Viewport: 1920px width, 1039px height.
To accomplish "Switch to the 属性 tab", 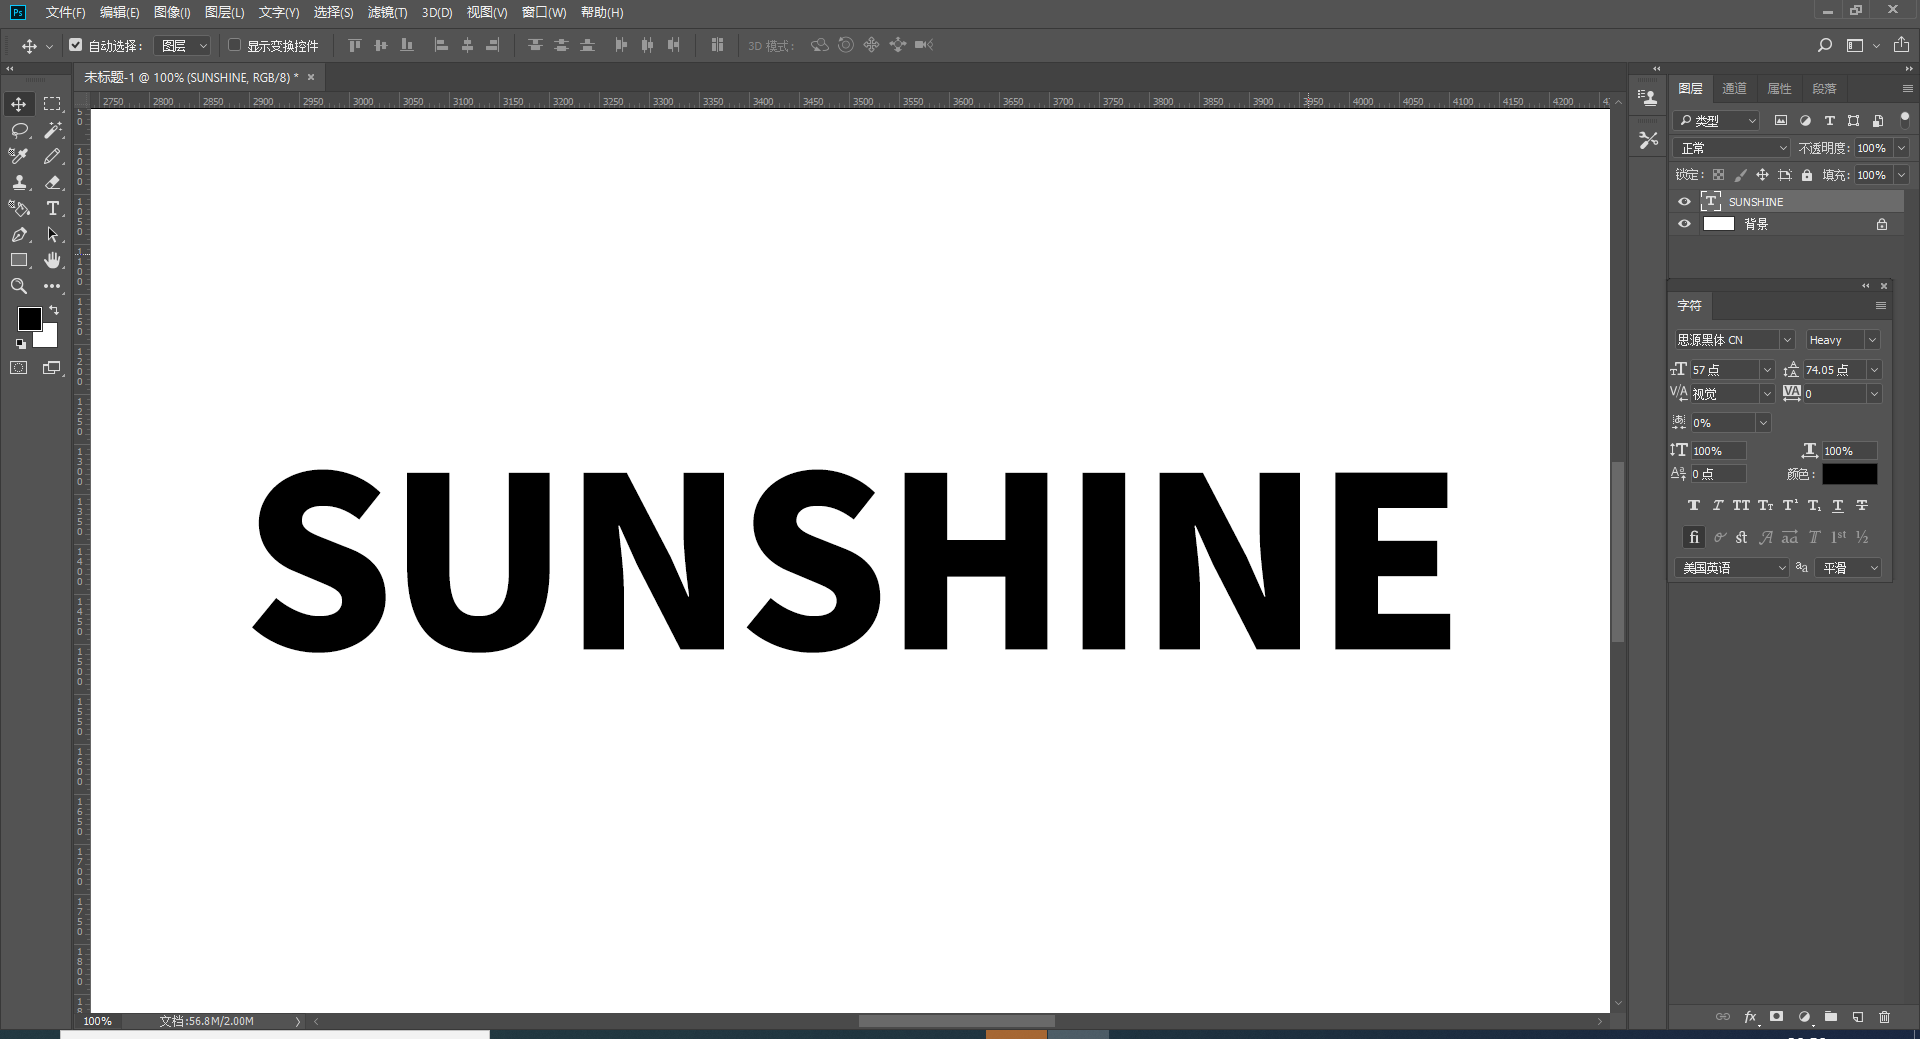I will tap(1780, 89).
